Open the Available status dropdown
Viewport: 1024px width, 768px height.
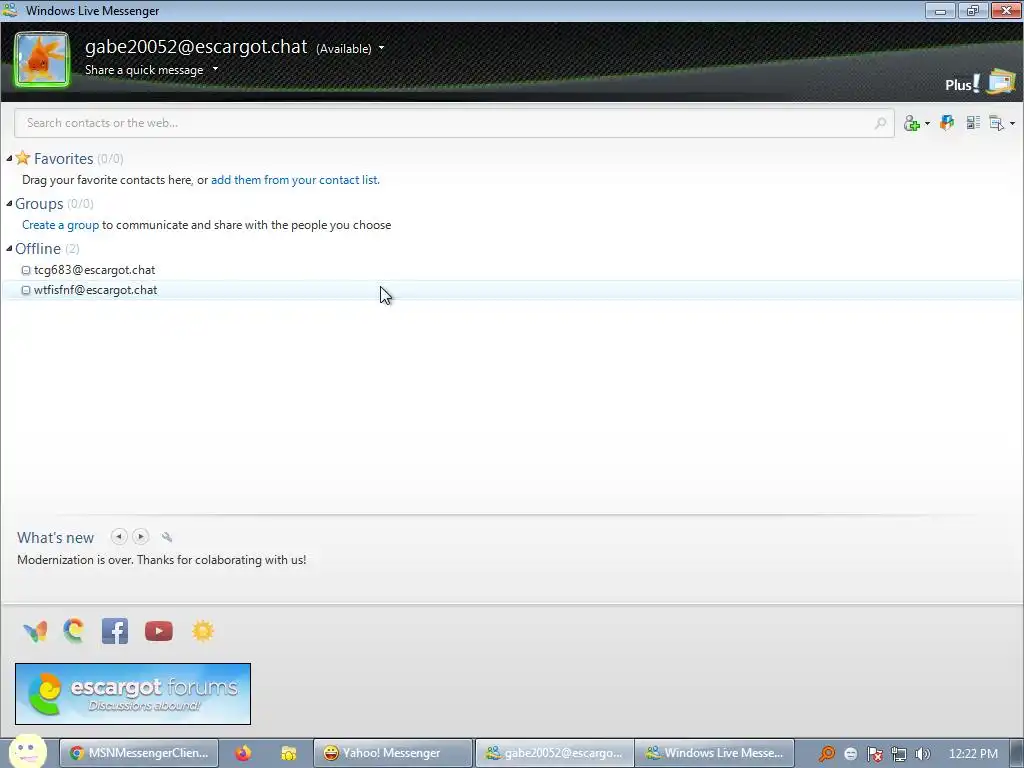350,48
